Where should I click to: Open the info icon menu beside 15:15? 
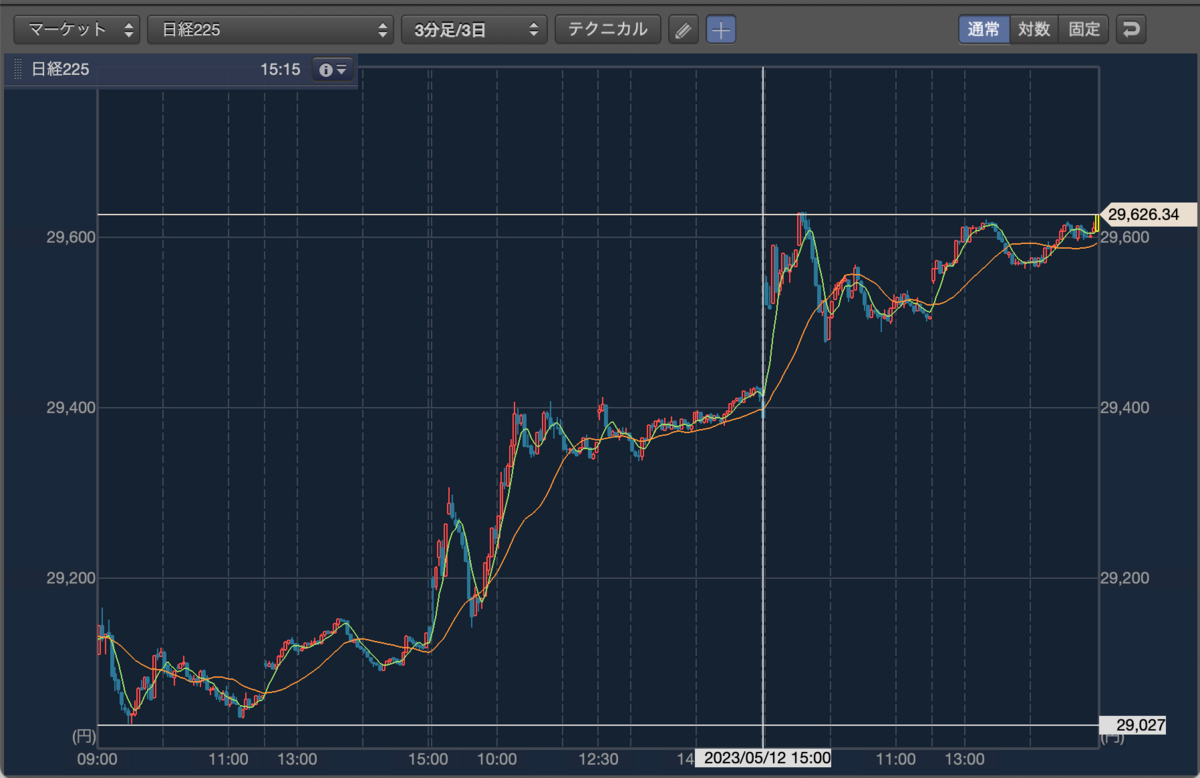333,70
